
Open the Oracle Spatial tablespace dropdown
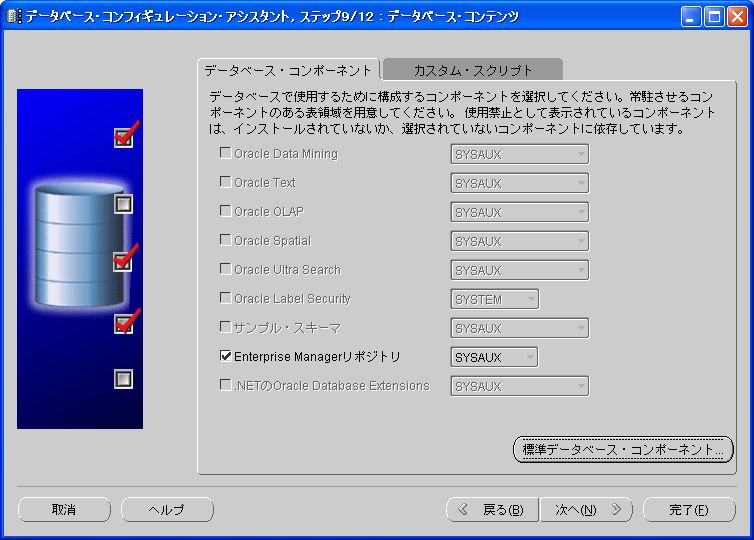(x=519, y=241)
